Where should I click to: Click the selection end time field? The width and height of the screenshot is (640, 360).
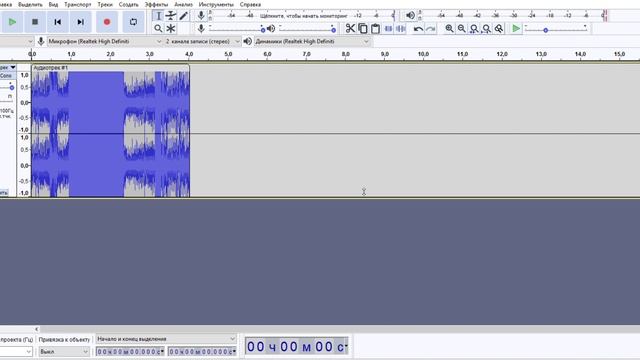tap(202, 351)
